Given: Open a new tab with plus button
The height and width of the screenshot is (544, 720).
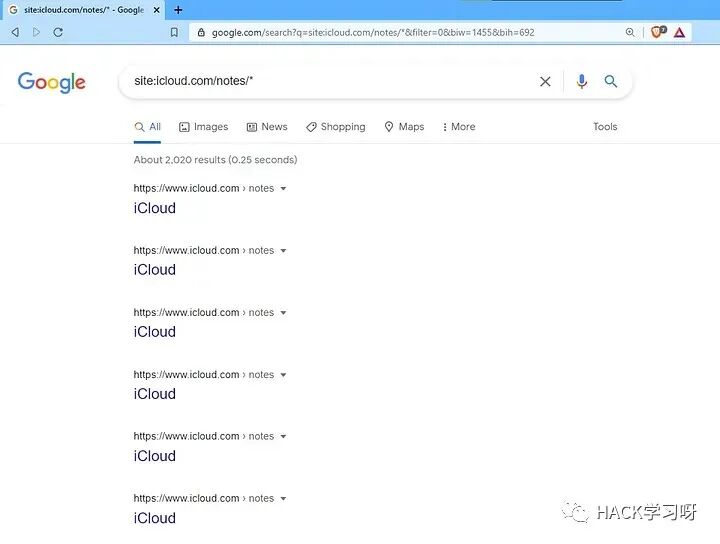Looking at the screenshot, I should [178, 10].
